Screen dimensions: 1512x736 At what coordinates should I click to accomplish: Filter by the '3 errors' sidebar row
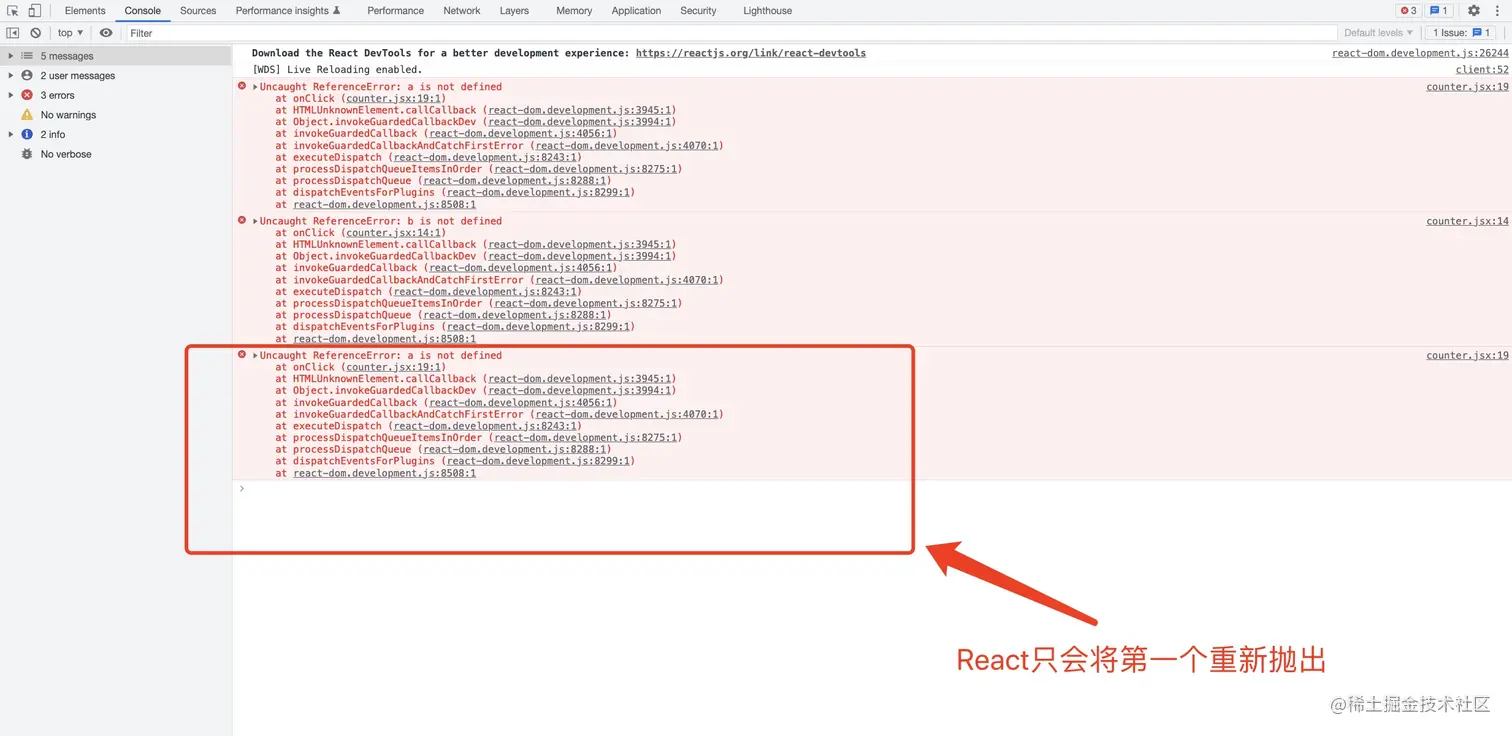coord(116,95)
